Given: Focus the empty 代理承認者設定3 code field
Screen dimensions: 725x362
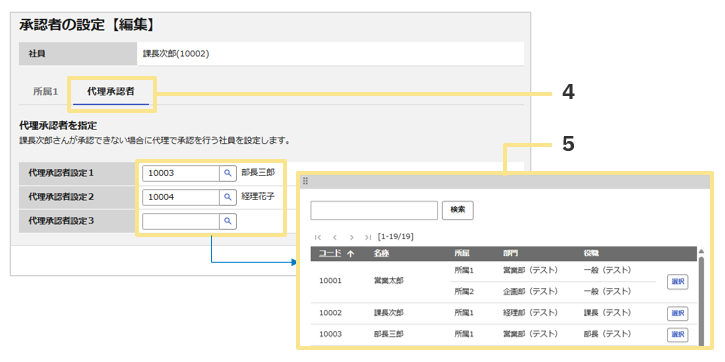Looking at the screenshot, I should (181, 221).
